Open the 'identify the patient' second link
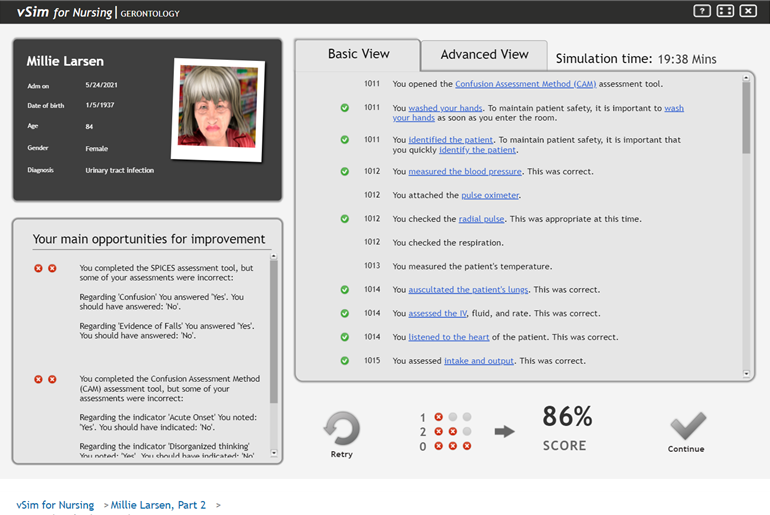Viewport: 770px width, 515px height. click(477, 150)
